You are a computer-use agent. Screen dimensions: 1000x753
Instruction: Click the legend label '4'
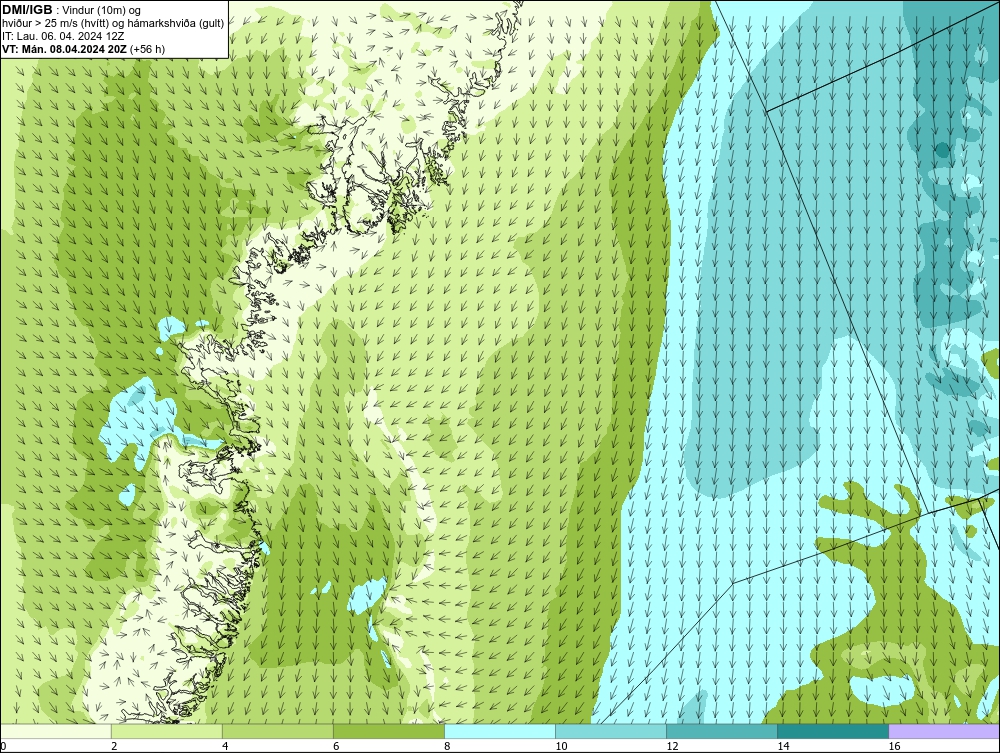tap(225, 746)
